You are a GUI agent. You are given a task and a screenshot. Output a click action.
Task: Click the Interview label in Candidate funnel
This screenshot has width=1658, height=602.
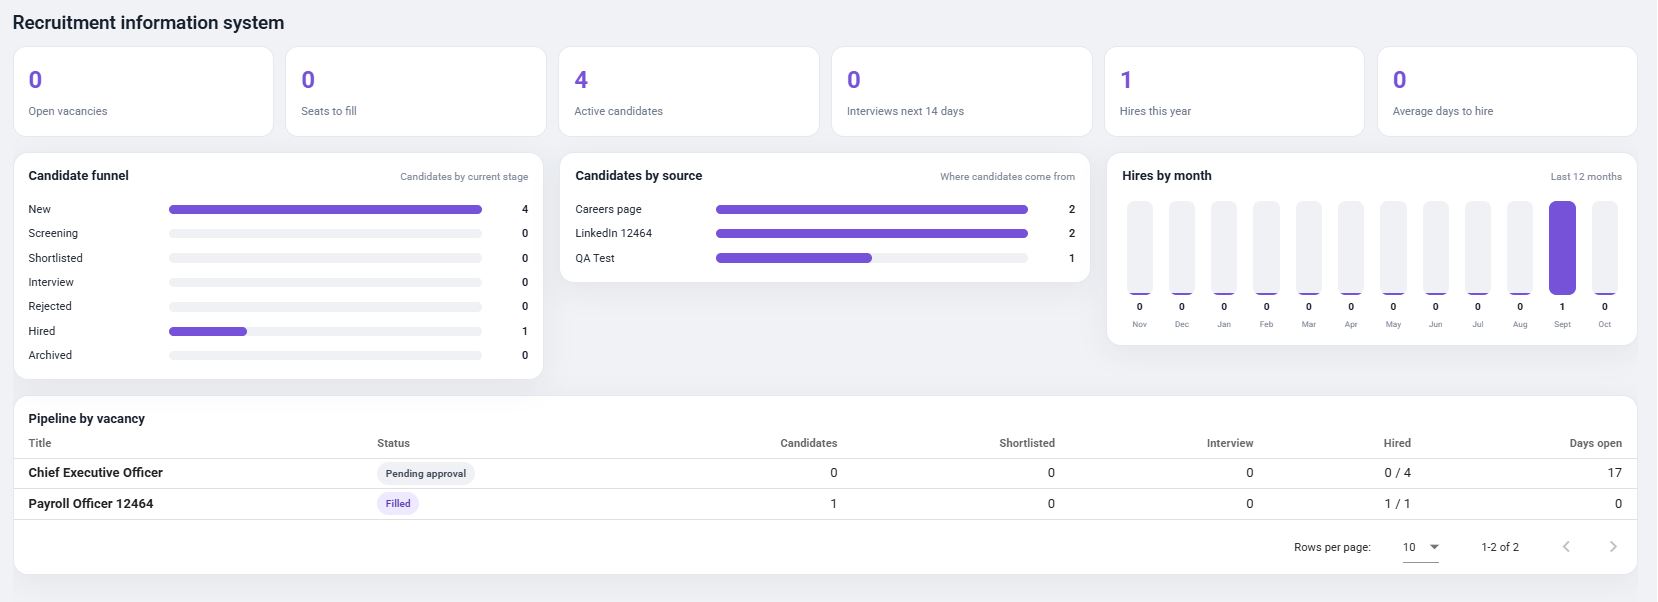click(51, 282)
